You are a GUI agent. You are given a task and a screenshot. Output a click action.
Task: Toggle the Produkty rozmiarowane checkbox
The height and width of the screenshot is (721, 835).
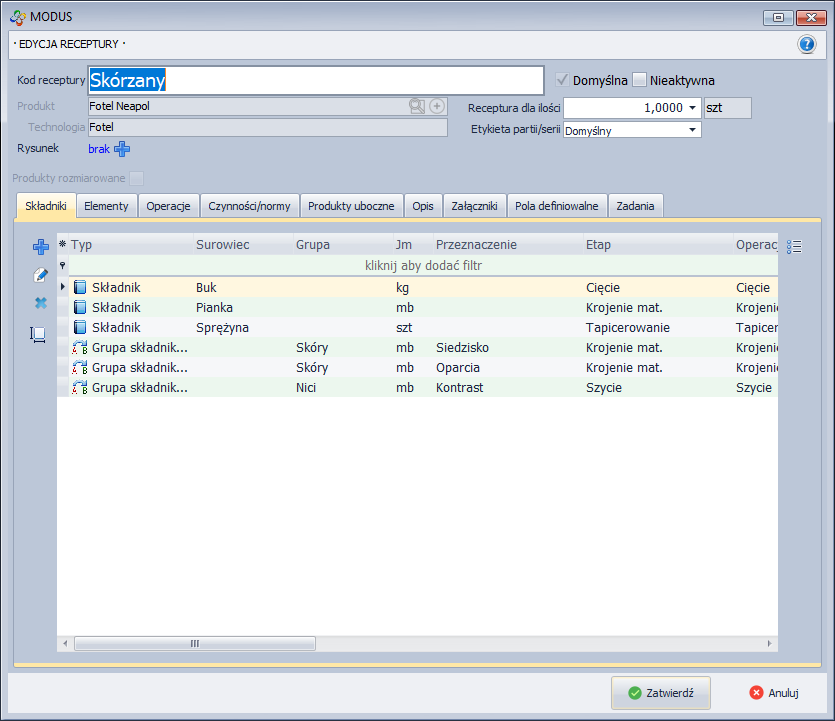pos(137,178)
